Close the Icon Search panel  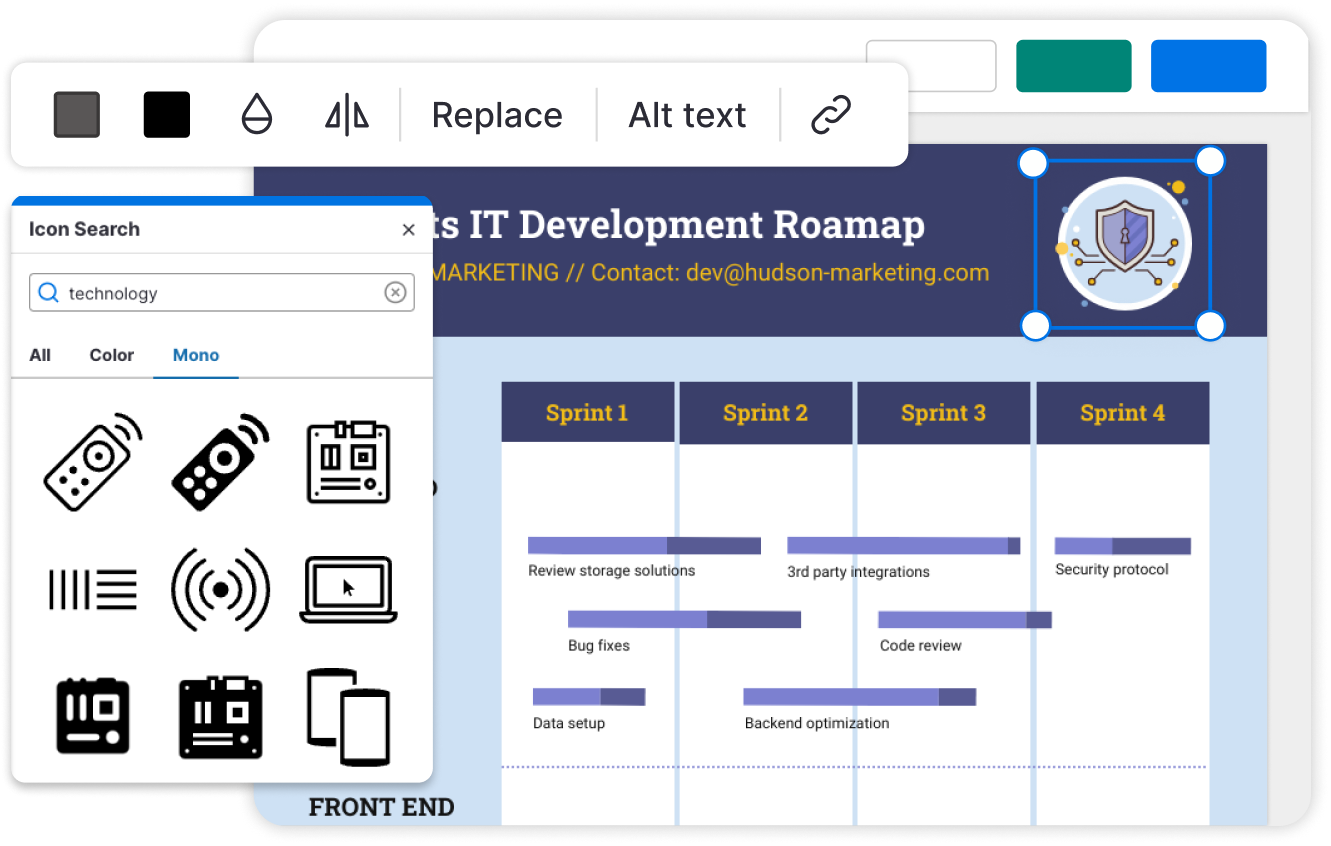click(x=409, y=229)
